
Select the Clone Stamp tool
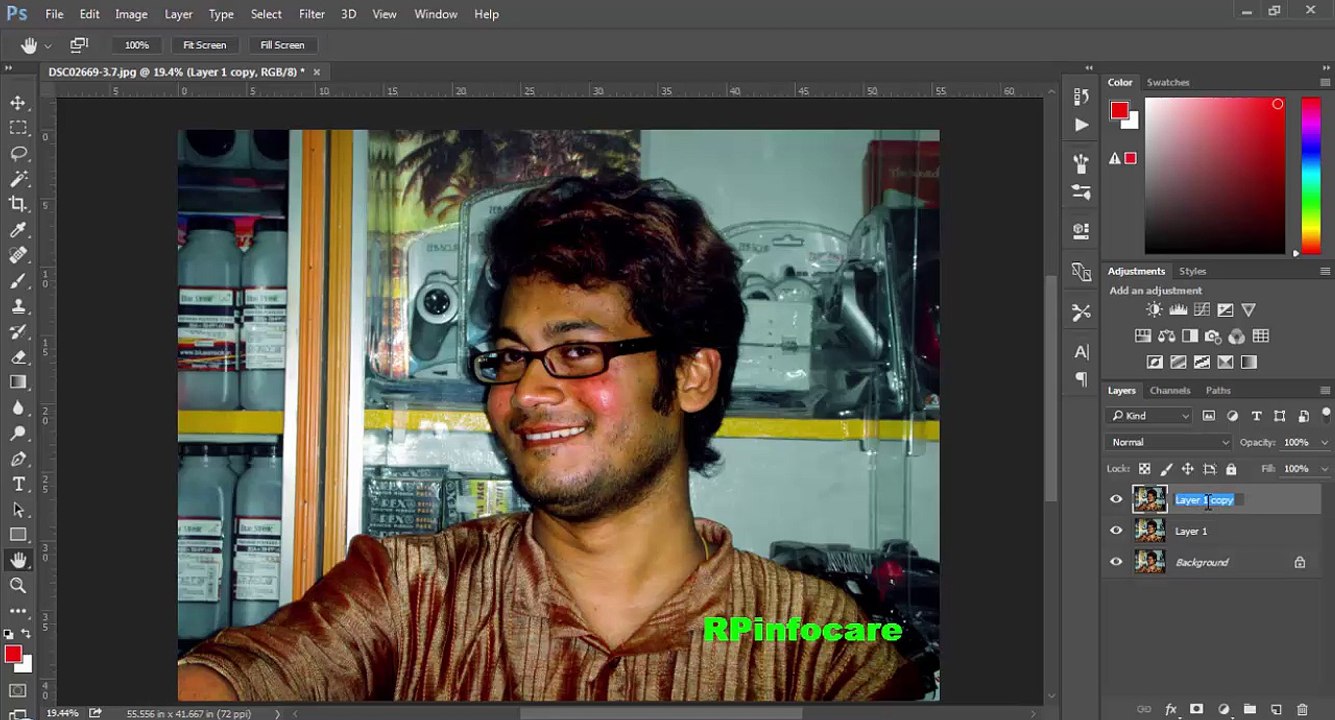tap(18, 306)
